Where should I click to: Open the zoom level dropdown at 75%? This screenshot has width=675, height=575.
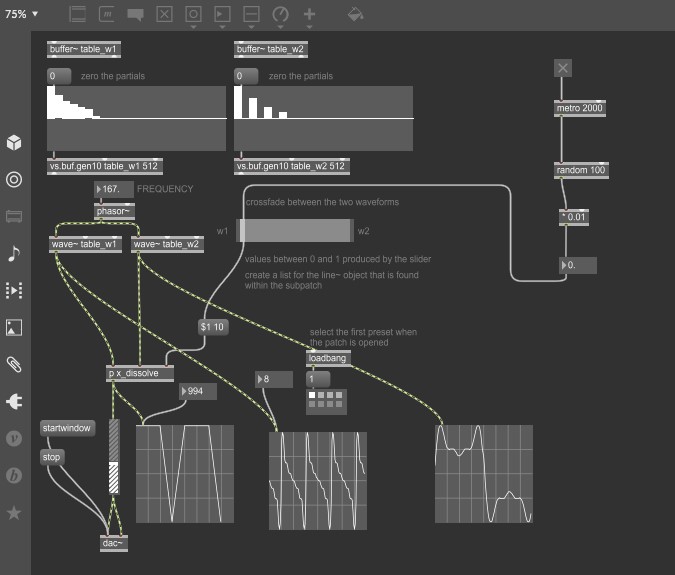pos(22,14)
